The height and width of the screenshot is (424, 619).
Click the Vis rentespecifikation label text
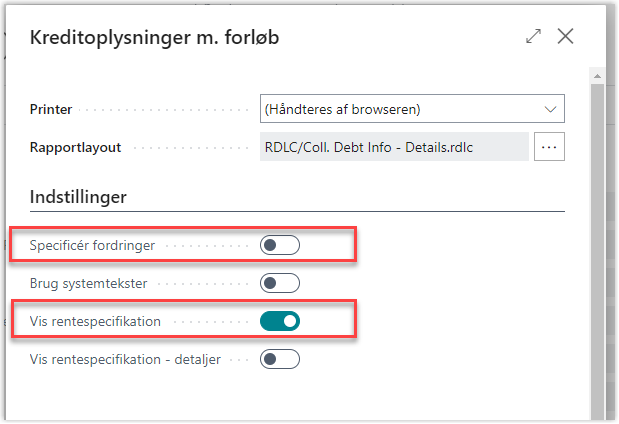tap(95, 321)
